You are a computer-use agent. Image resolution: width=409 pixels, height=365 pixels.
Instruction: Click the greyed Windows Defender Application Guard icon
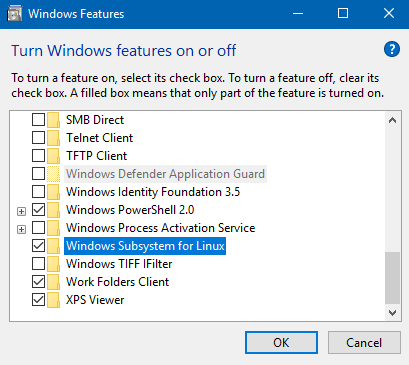tap(53, 174)
